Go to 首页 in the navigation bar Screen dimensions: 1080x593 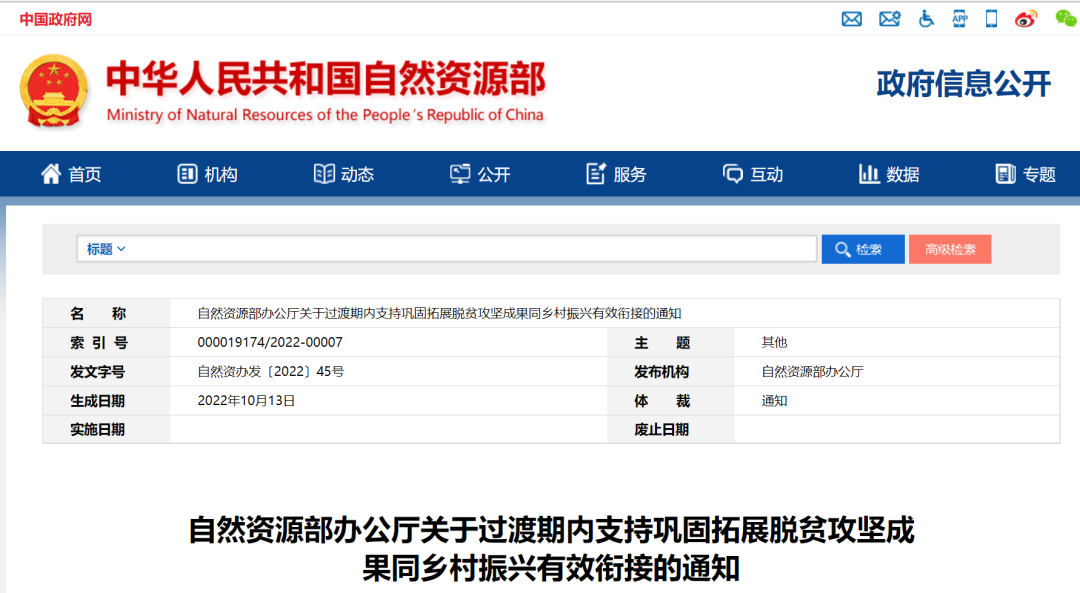point(71,174)
